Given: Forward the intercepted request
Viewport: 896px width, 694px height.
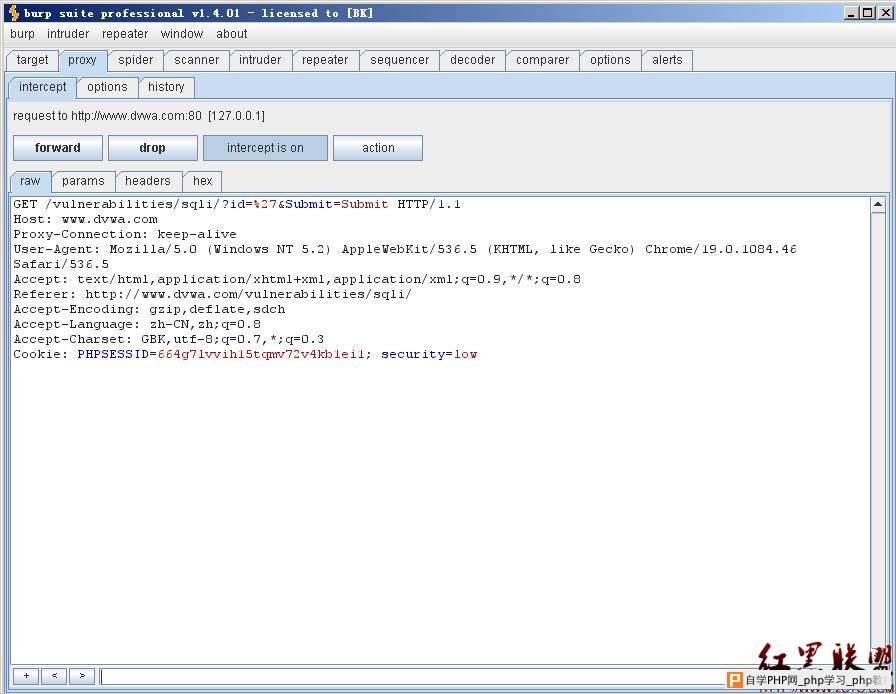Looking at the screenshot, I should click(58, 148).
